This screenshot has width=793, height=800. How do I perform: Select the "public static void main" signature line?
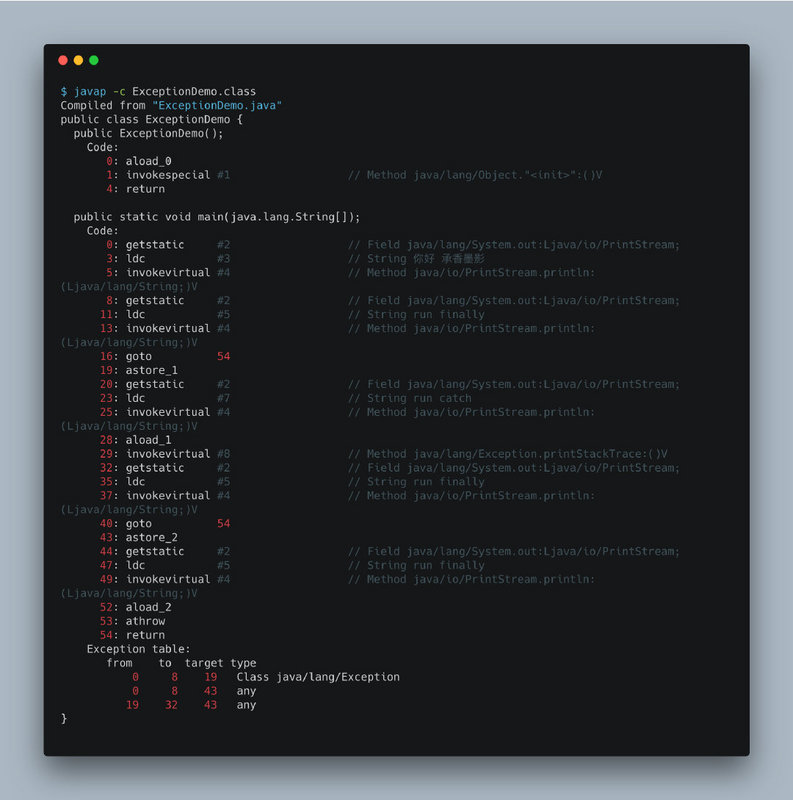217,217
